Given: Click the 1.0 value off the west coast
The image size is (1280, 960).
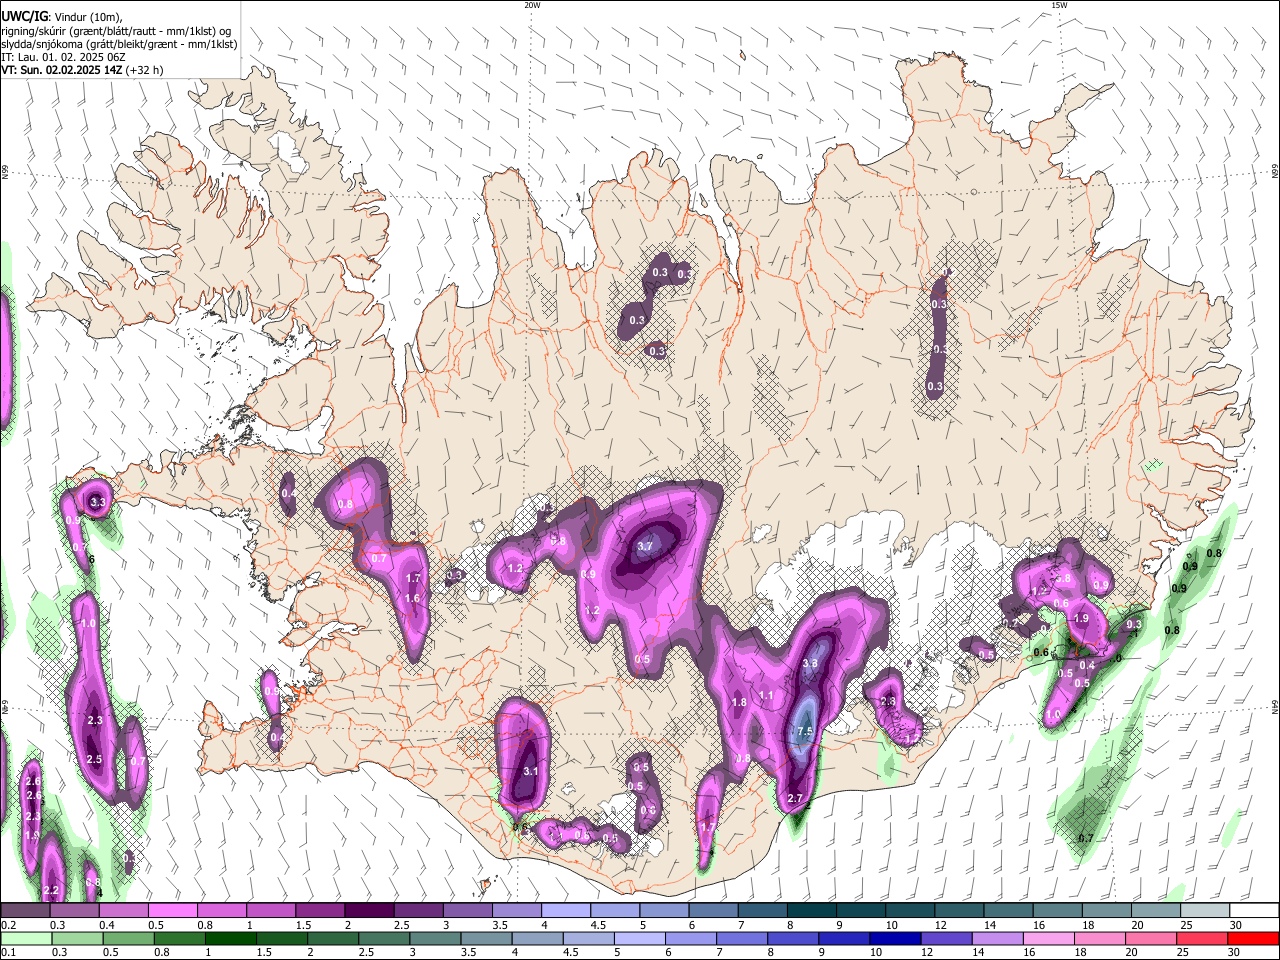Looking at the screenshot, I should pyautogui.click(x=88, y=623).
